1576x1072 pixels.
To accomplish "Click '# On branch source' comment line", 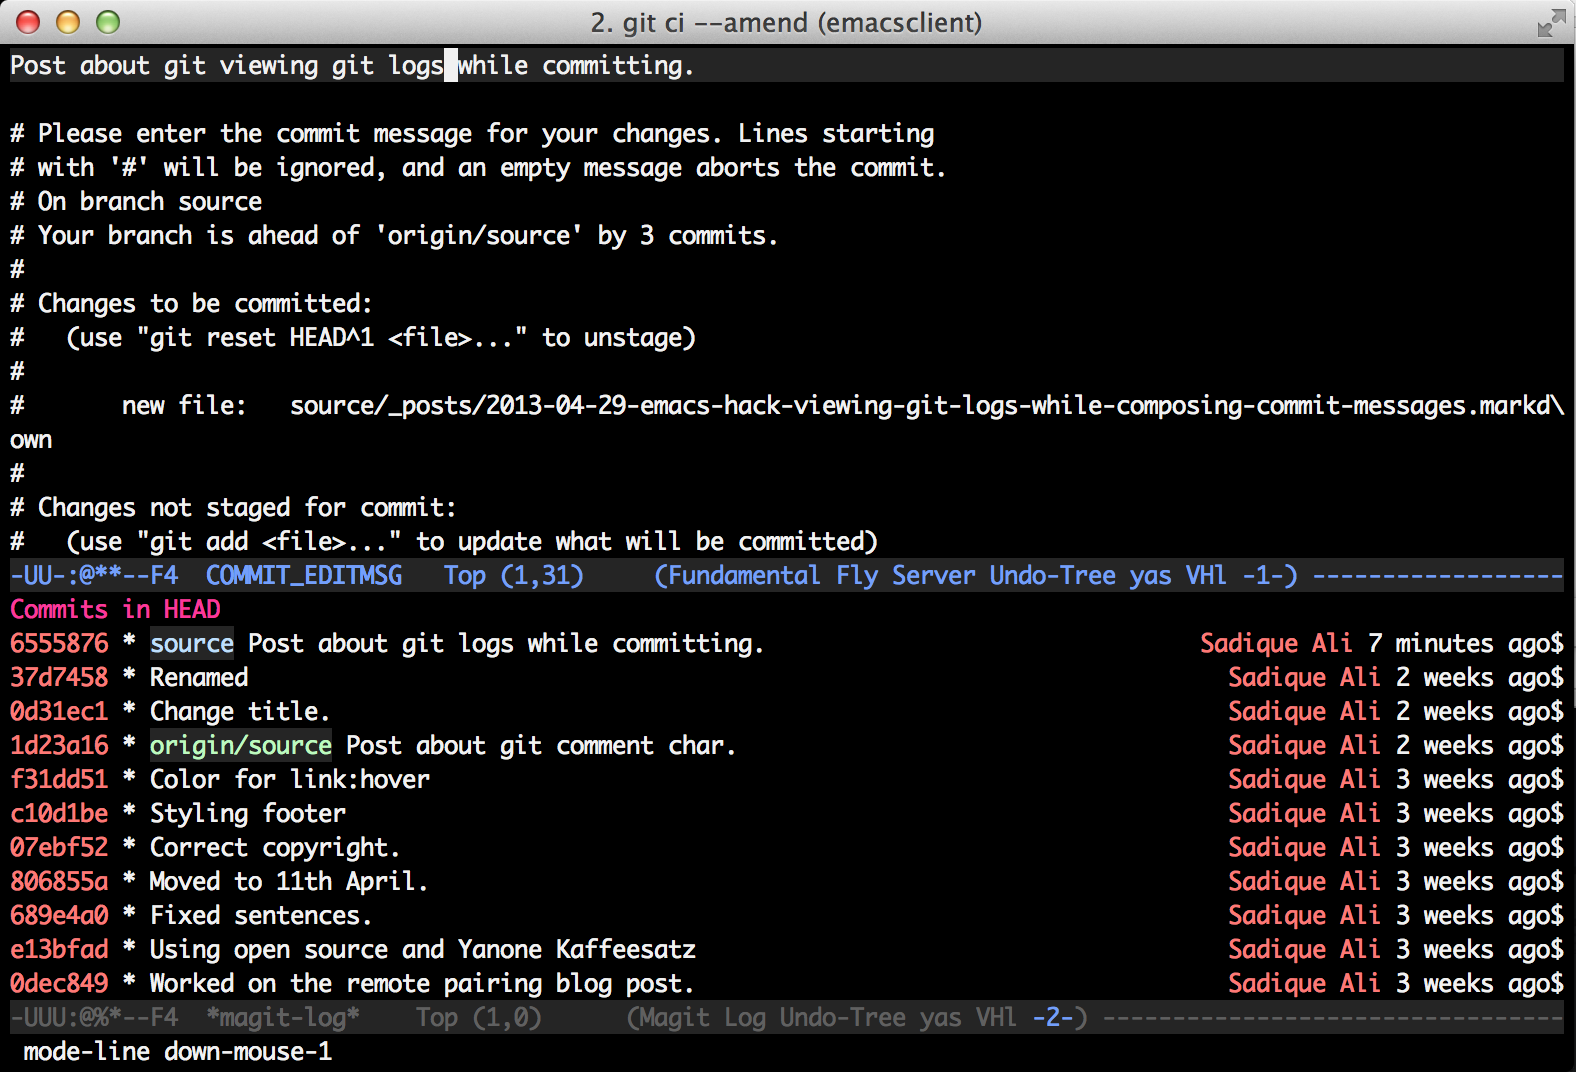I will click(x=136, y=201).
